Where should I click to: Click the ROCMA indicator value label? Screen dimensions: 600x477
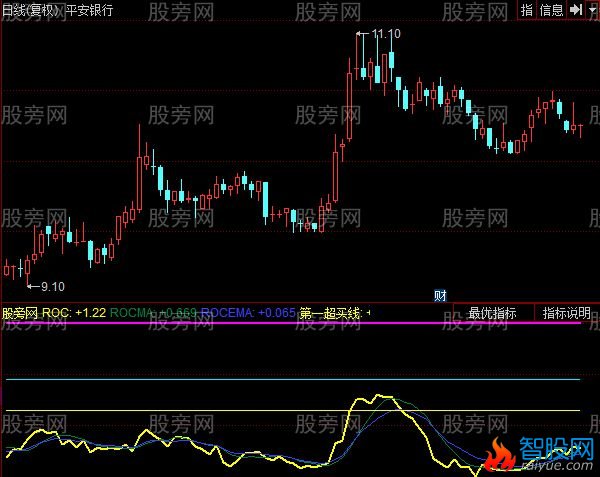153,313
